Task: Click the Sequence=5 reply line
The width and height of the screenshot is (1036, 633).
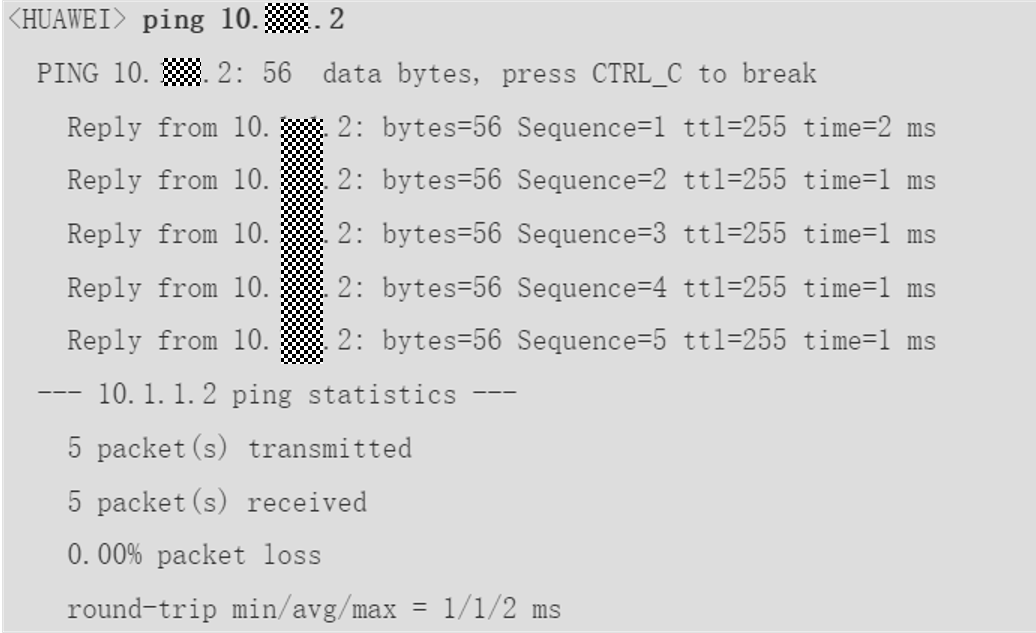Action: [x=501, y=340]
